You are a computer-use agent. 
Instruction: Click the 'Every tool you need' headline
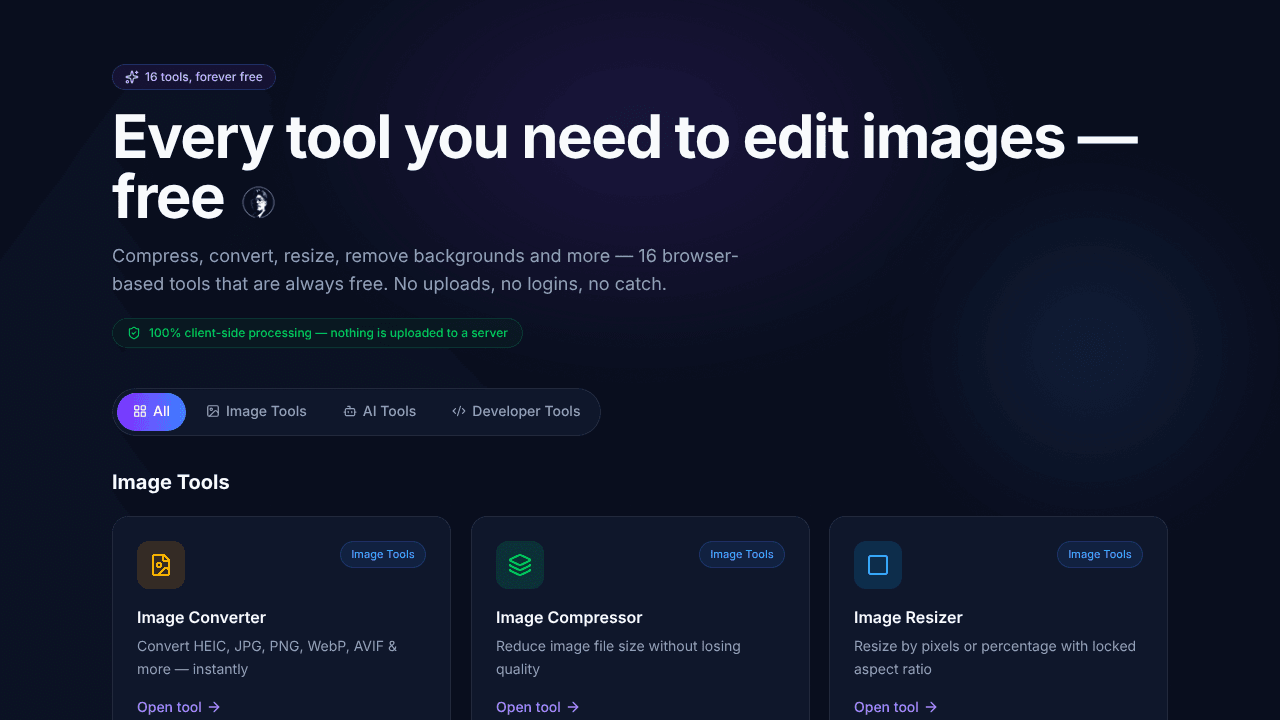point(625,167)
